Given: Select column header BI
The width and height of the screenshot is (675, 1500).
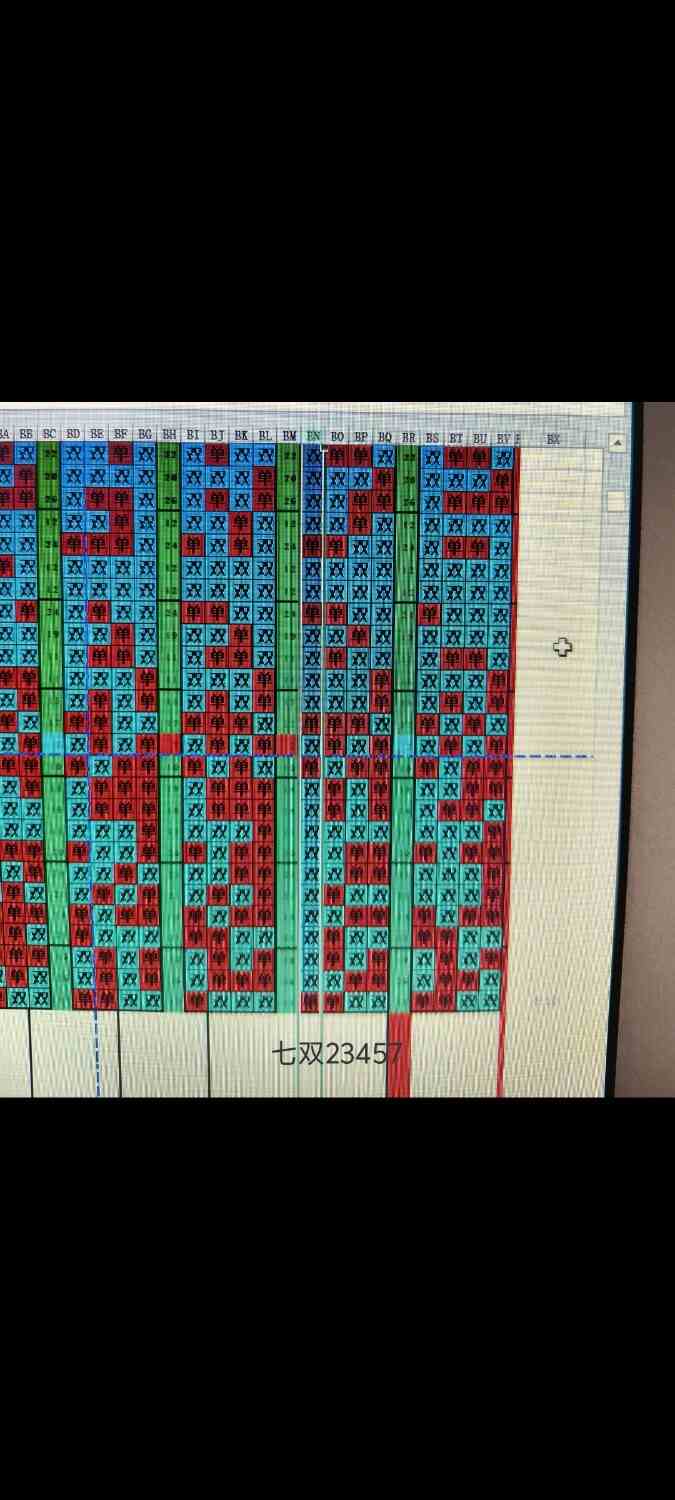Looking at the screenshot, I should (193, 435).
